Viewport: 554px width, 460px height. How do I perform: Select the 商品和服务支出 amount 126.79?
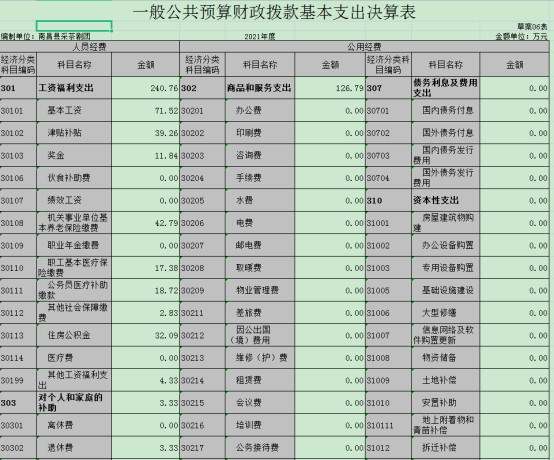330,88
